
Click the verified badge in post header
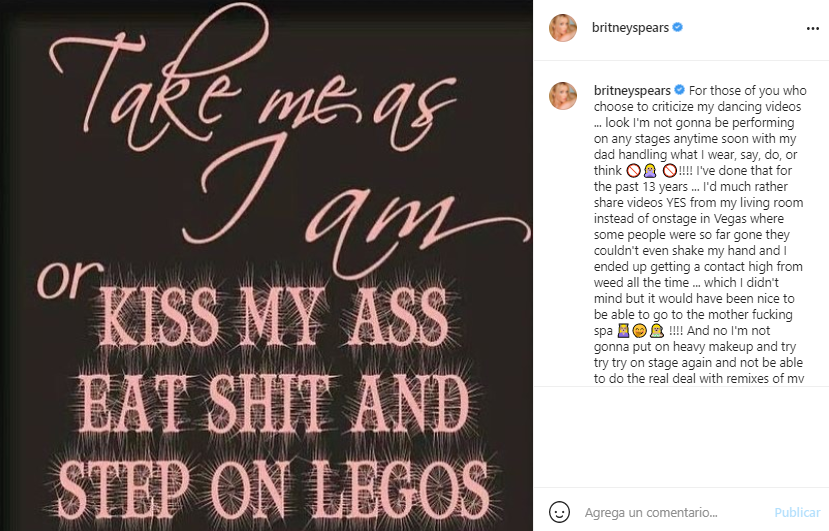678,28
